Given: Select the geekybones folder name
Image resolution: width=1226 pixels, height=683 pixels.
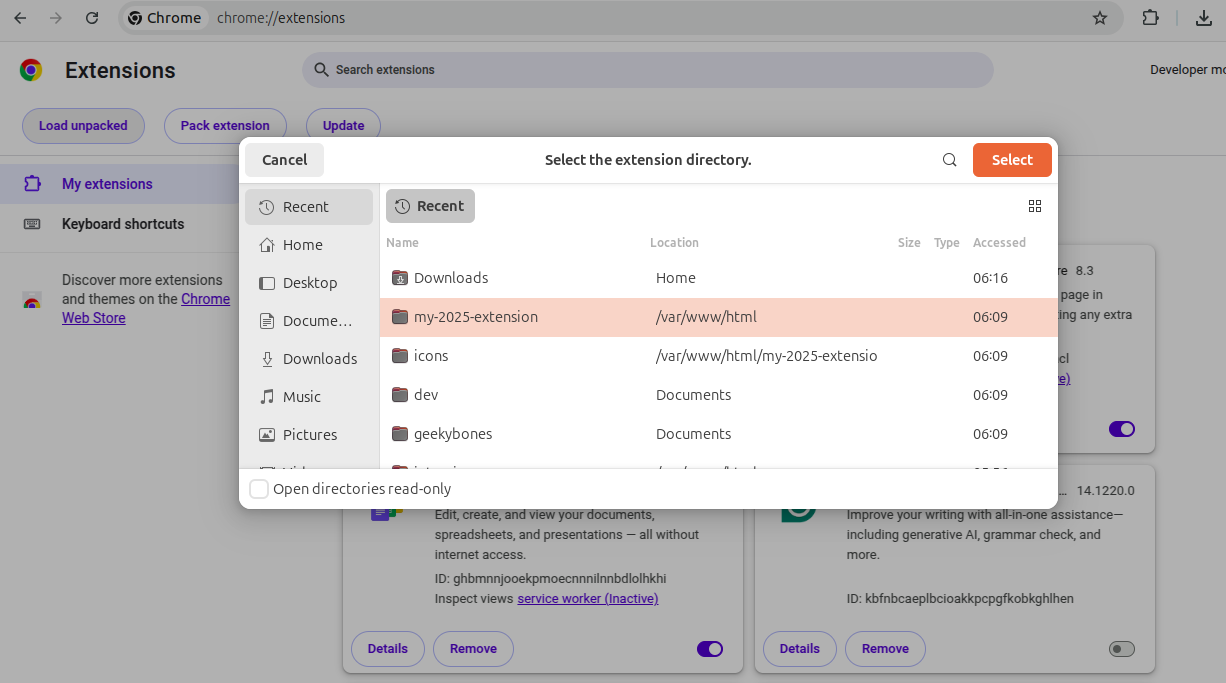Looking at the screenshot, I should tap(453, 434).
